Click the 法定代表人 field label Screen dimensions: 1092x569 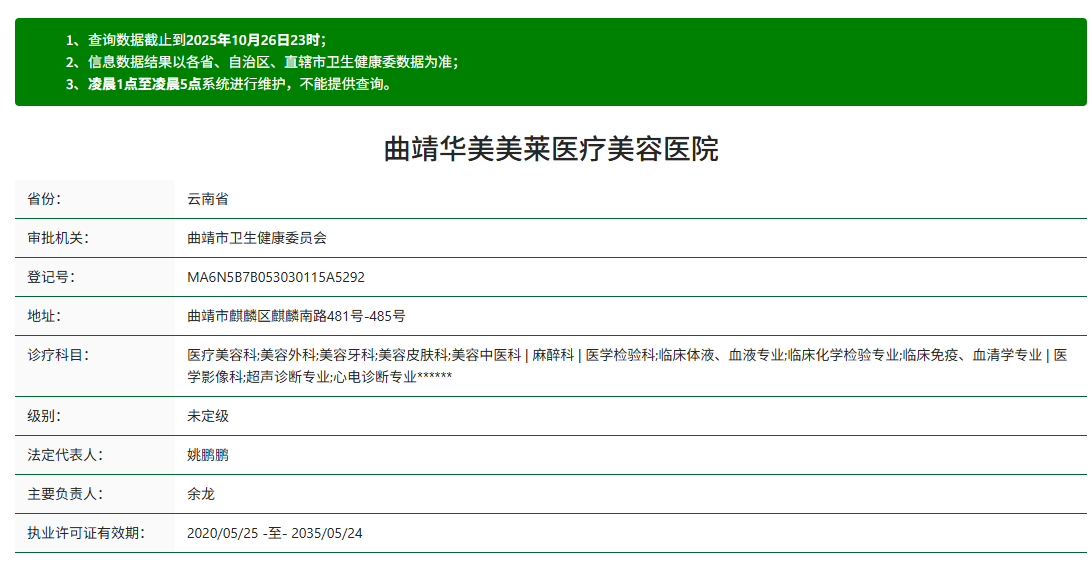pos(65,455)
